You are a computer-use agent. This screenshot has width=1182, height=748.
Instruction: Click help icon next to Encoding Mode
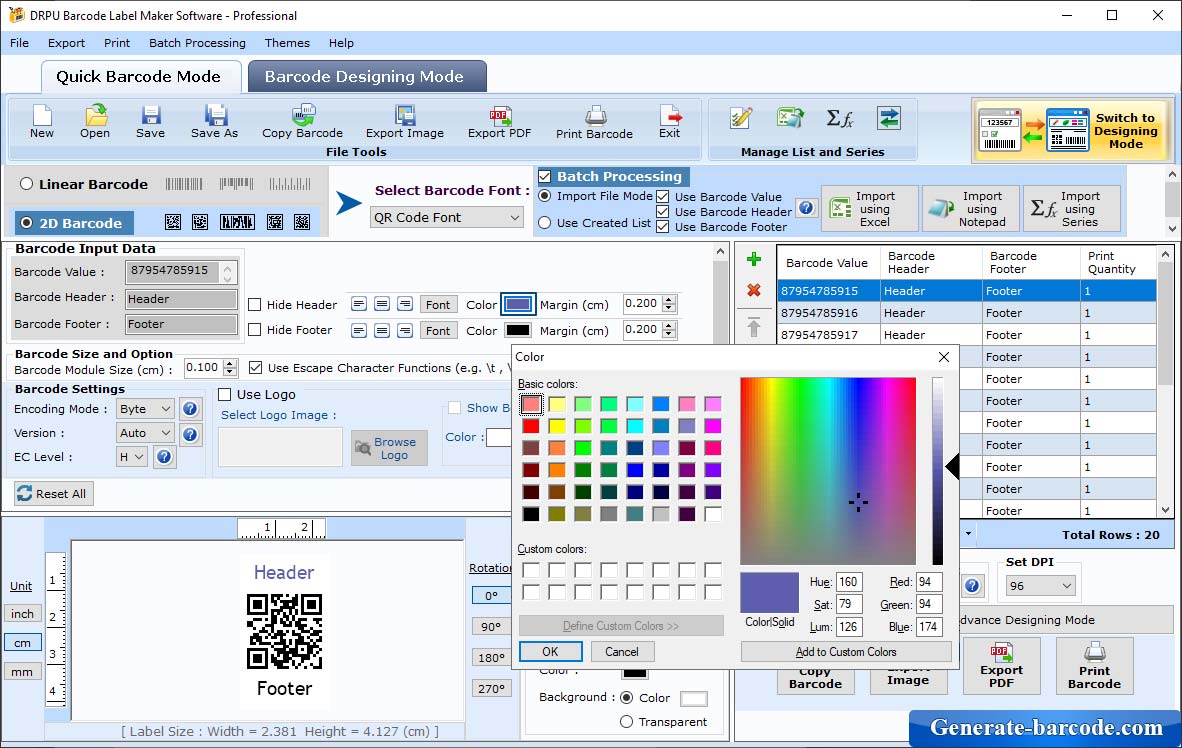(x=191, y=409)
